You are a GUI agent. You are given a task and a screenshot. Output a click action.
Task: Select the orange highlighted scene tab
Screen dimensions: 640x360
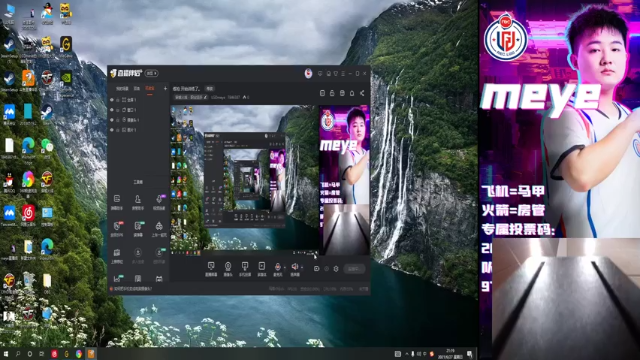pyautogui.click(x=150, y=88)
